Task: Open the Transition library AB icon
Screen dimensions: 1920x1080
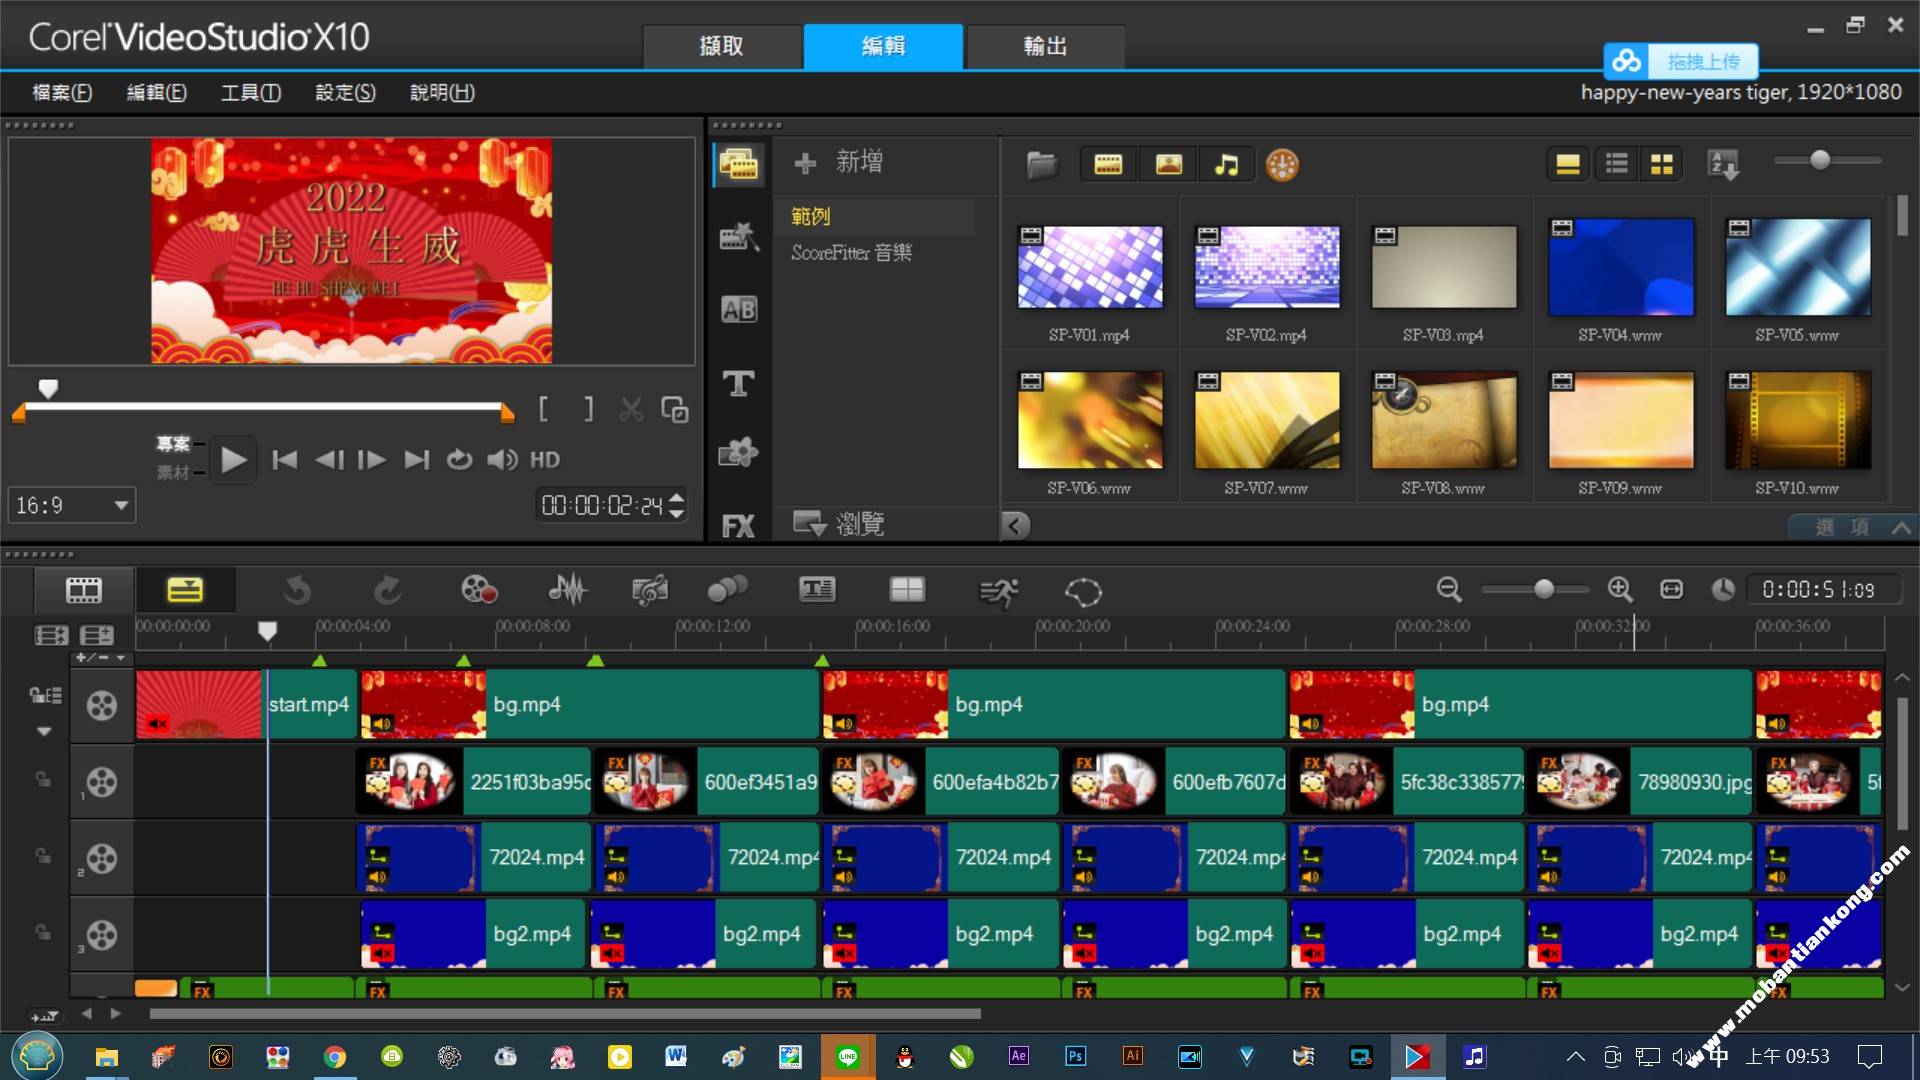Action: point(739,310)
